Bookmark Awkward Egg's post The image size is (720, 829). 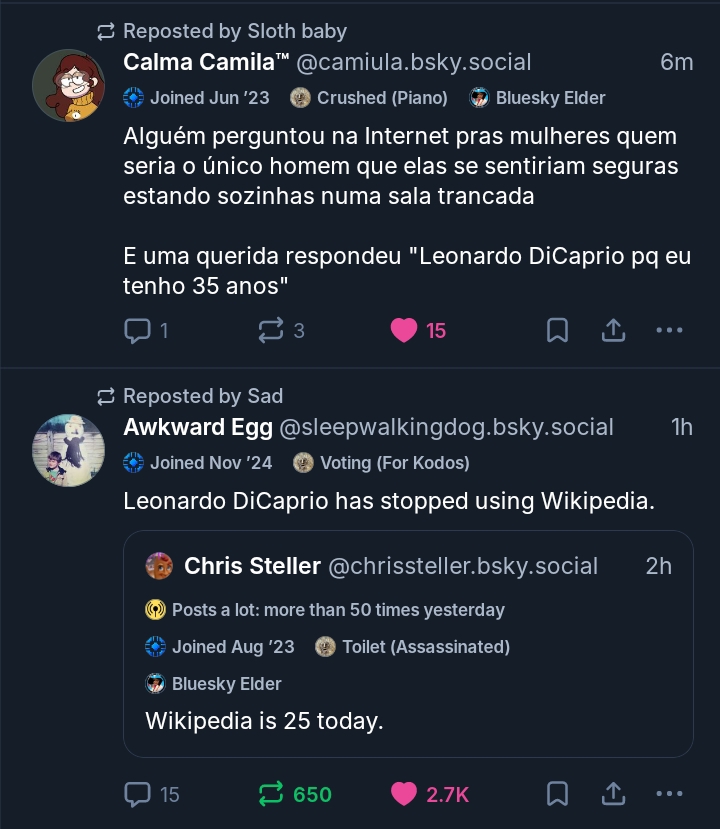[x=558, y=794]
